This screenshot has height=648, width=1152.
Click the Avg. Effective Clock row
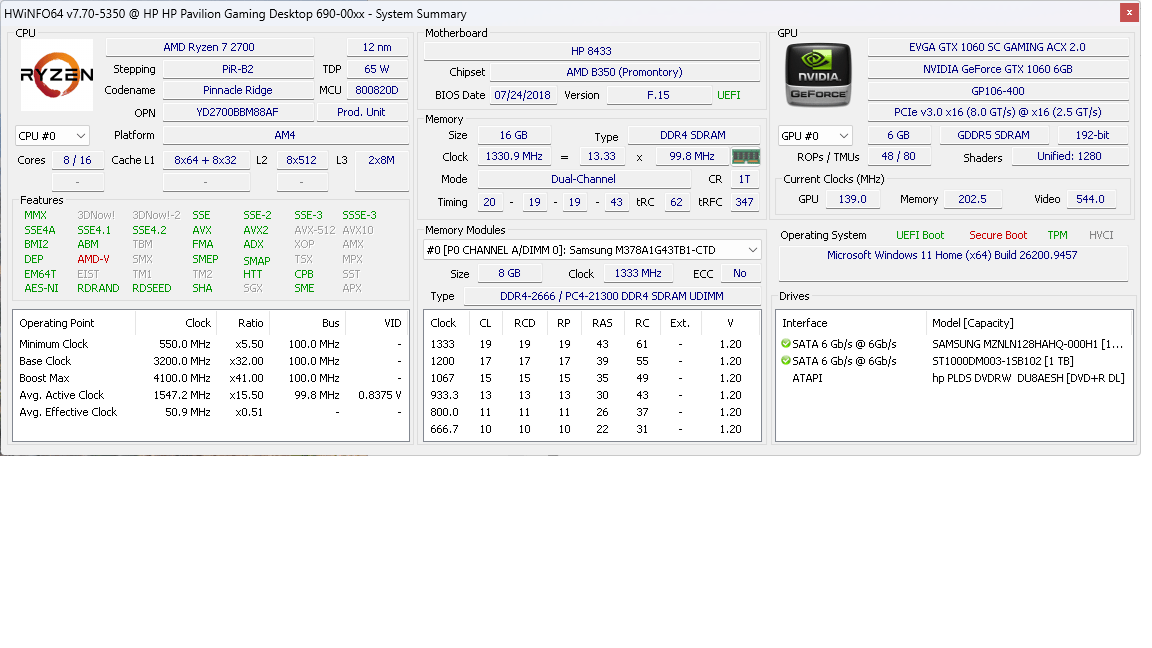point(211,412)
